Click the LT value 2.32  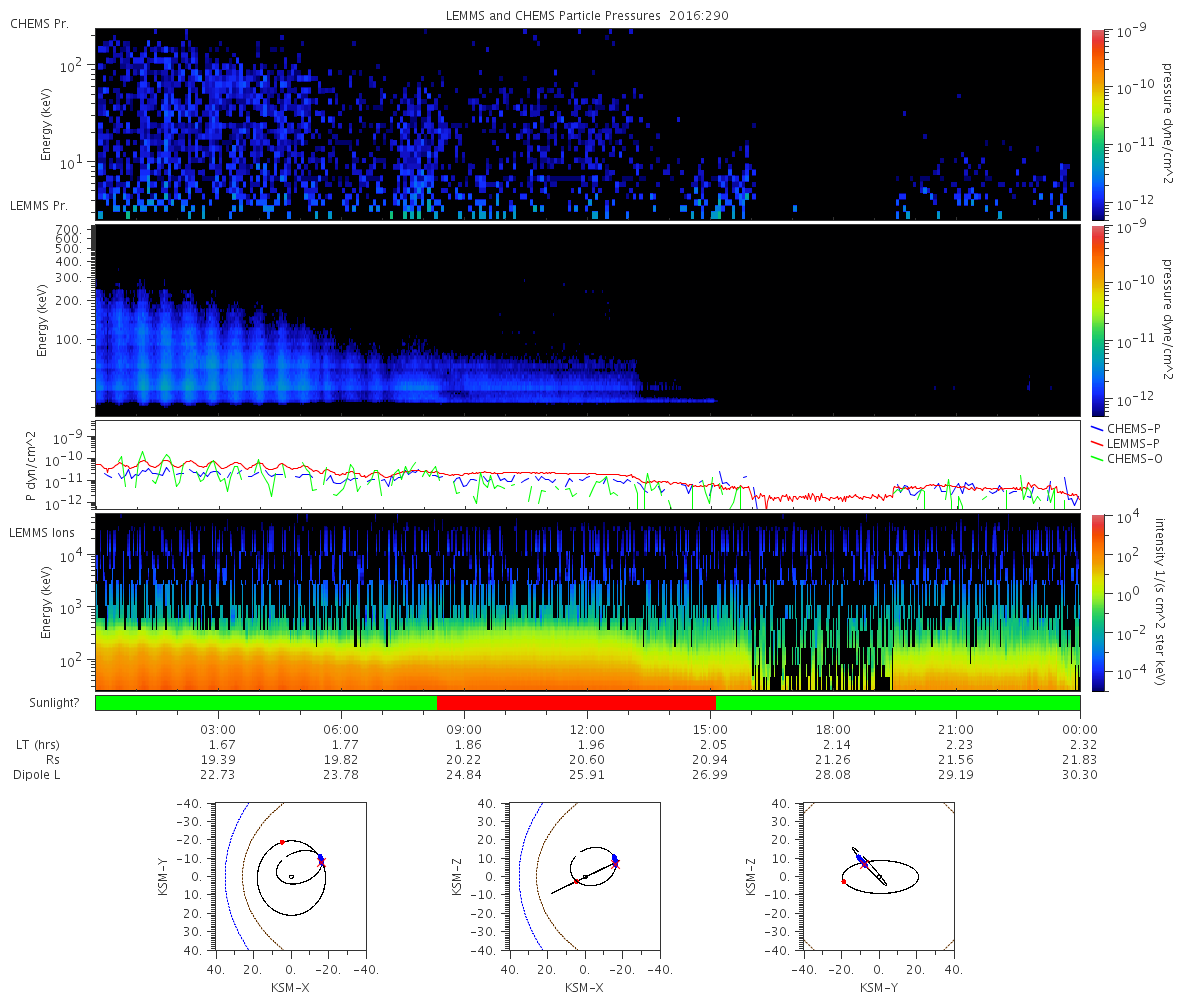(x=1083, y=745)
